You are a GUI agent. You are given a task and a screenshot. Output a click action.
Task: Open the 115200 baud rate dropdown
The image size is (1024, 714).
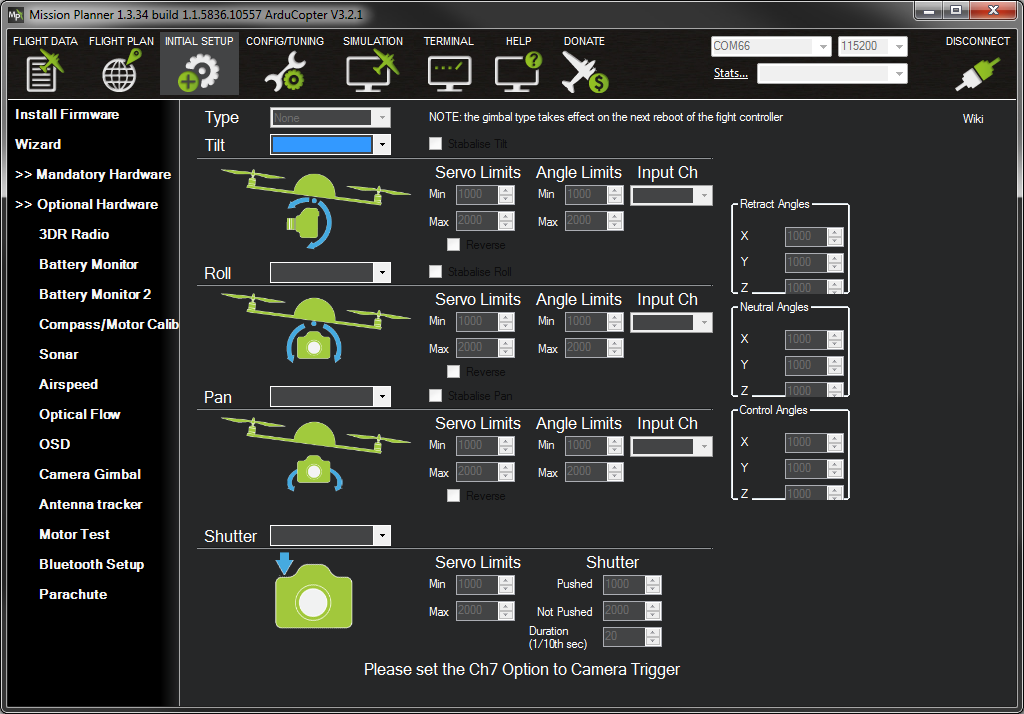872,46
